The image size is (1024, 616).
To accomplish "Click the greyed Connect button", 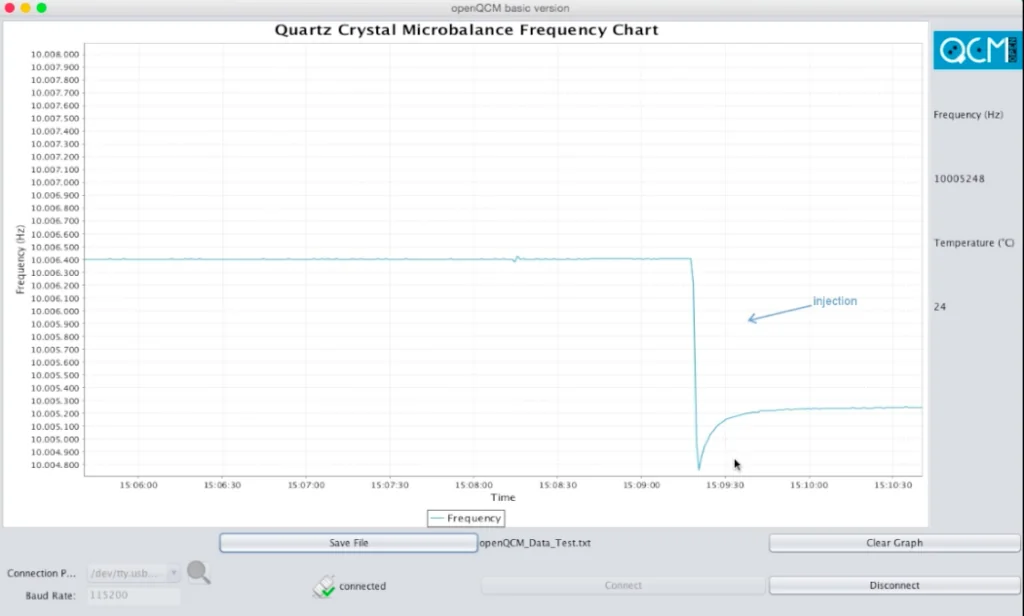I will point(622,585).
